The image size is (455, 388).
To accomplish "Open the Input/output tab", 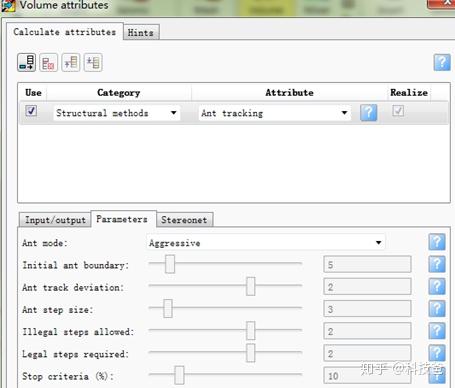I will 55,220.
